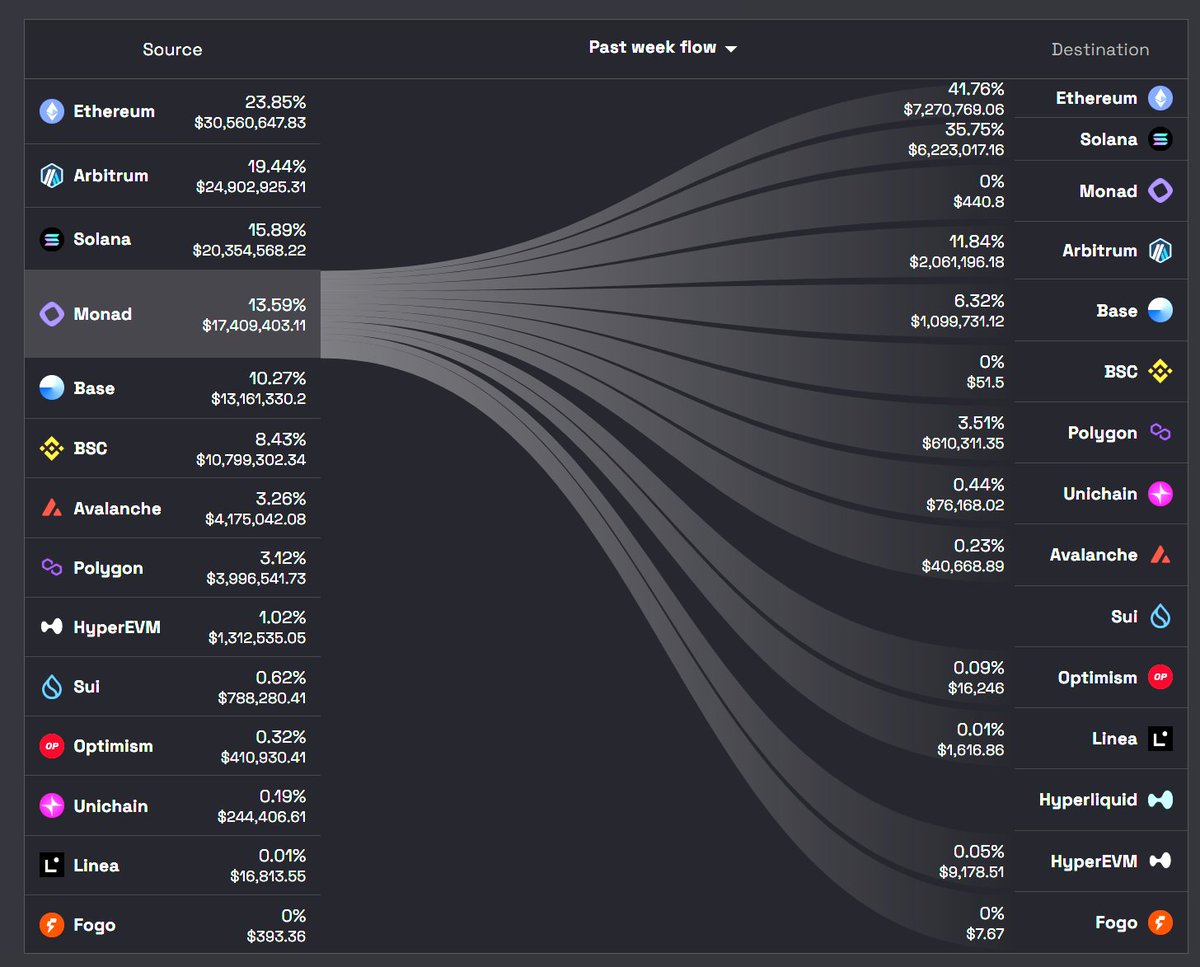Click the Arbitrum icon in Destination list
The width and height of the screenshot is (1200, 967).
click(x=1160, y=251)
